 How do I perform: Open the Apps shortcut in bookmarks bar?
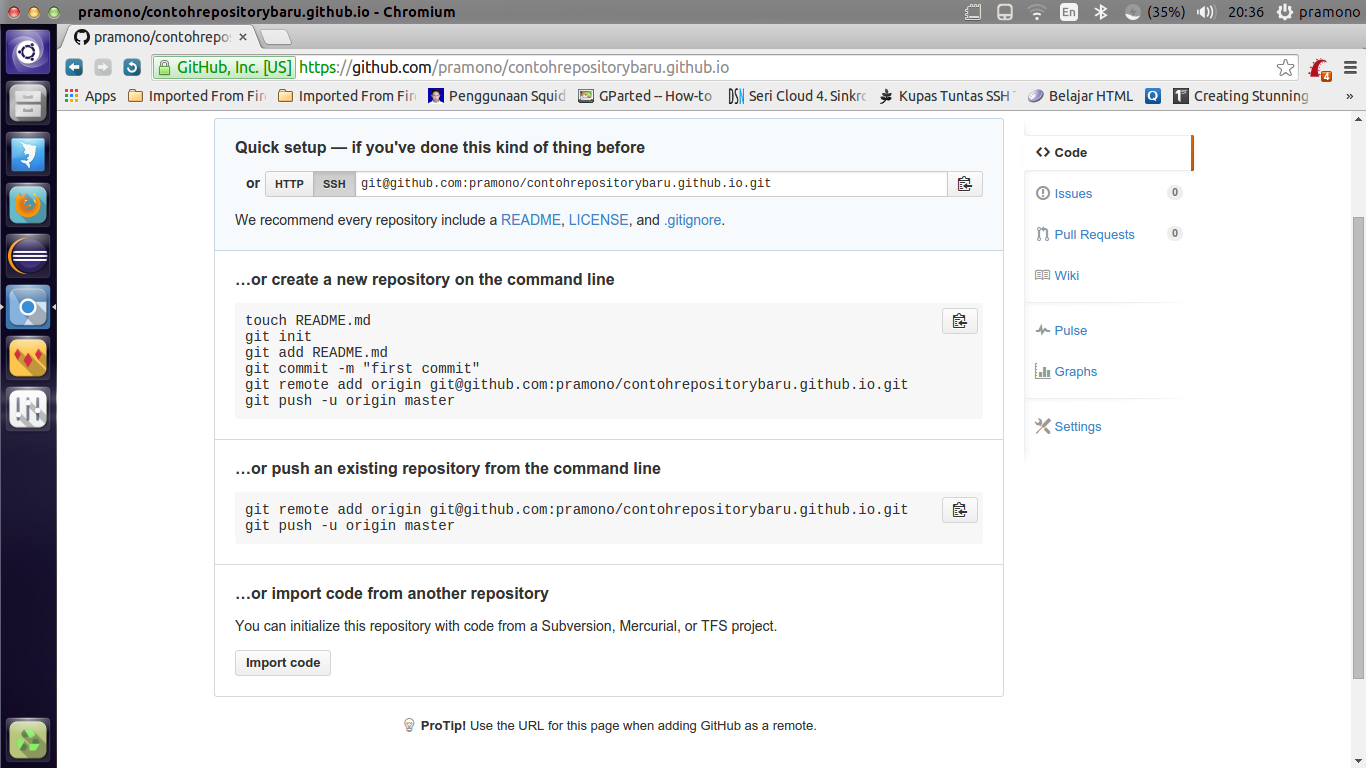(90, 96)
